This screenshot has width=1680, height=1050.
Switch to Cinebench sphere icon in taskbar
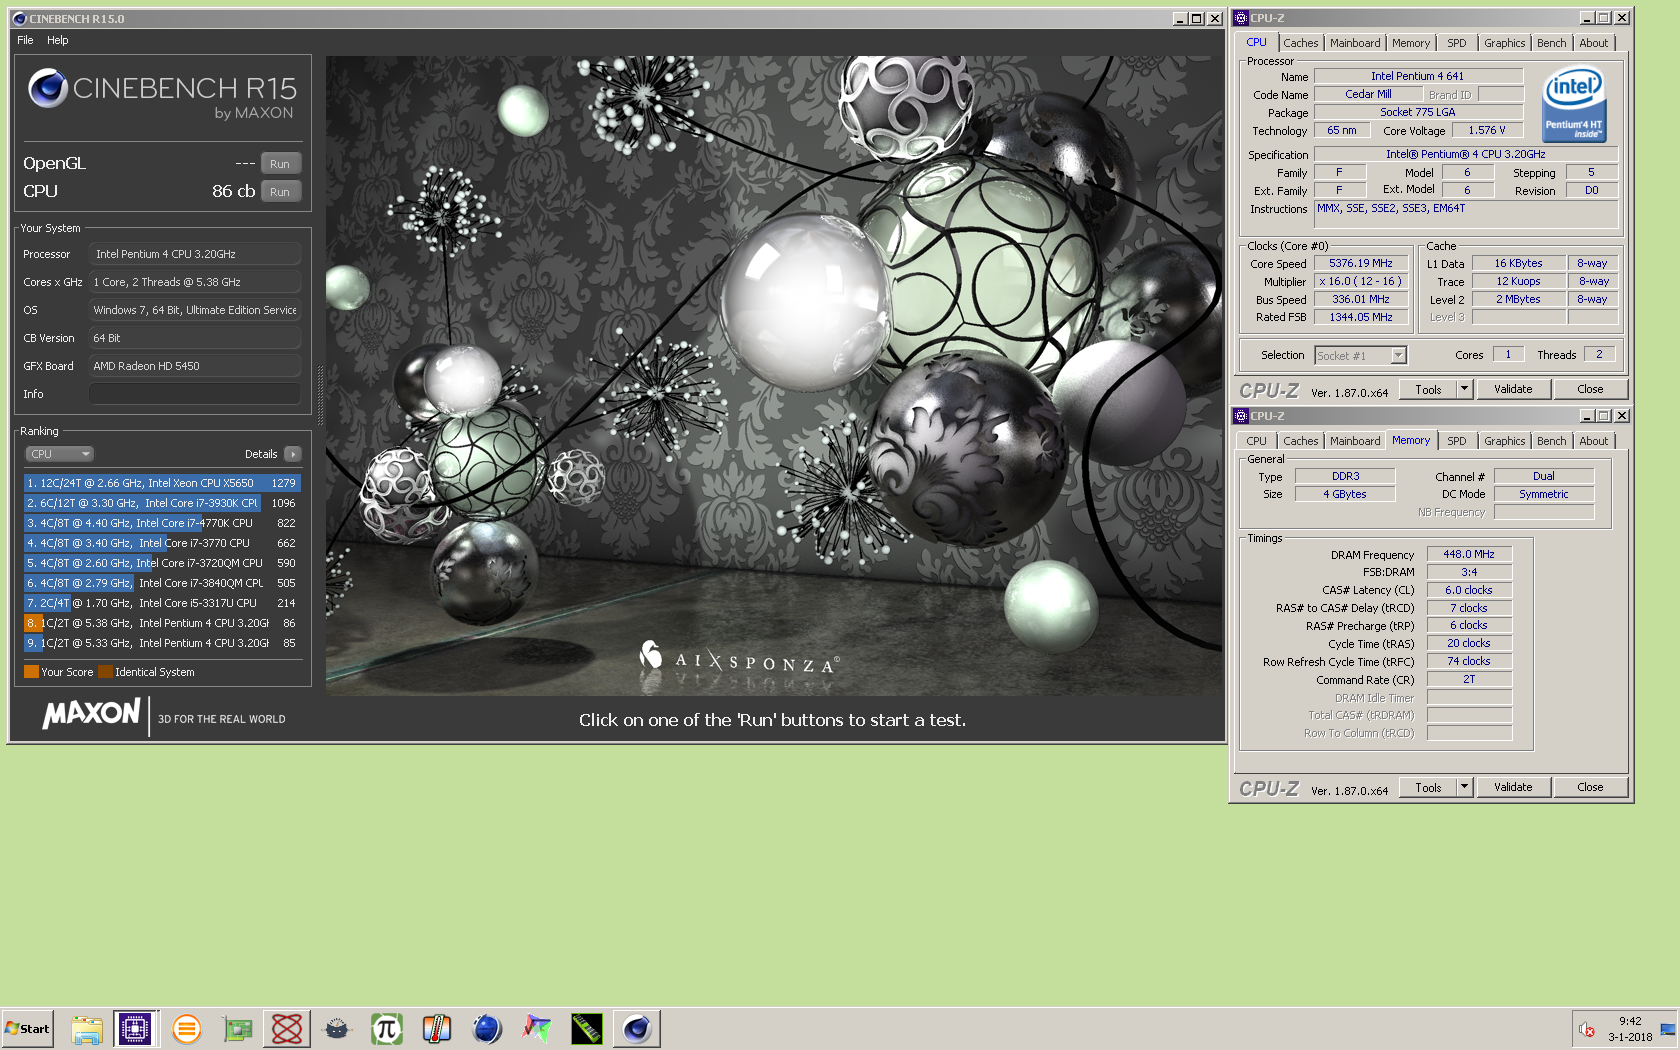tap(637, 1028)
